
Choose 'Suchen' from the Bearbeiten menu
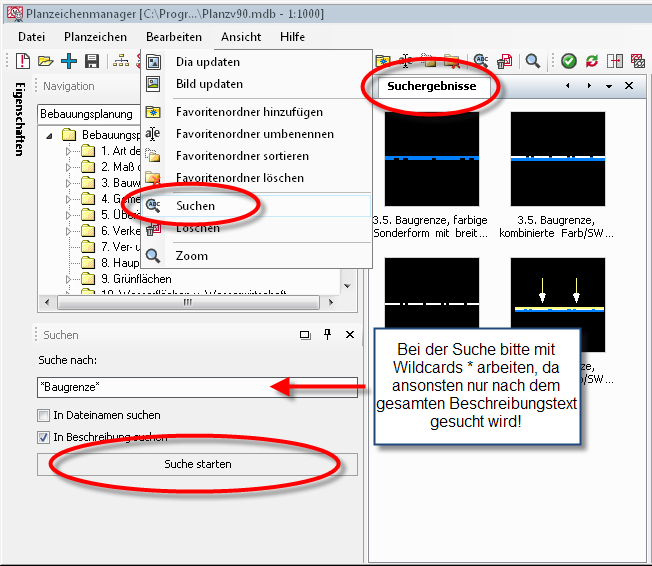point(195,205)
